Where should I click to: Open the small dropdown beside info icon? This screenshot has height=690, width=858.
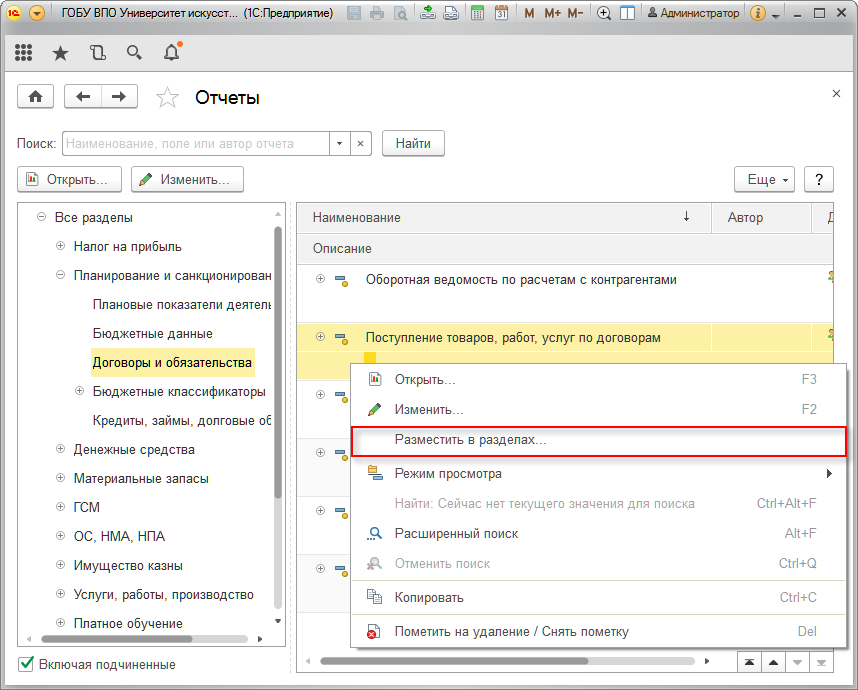click(x=775, y=15)
